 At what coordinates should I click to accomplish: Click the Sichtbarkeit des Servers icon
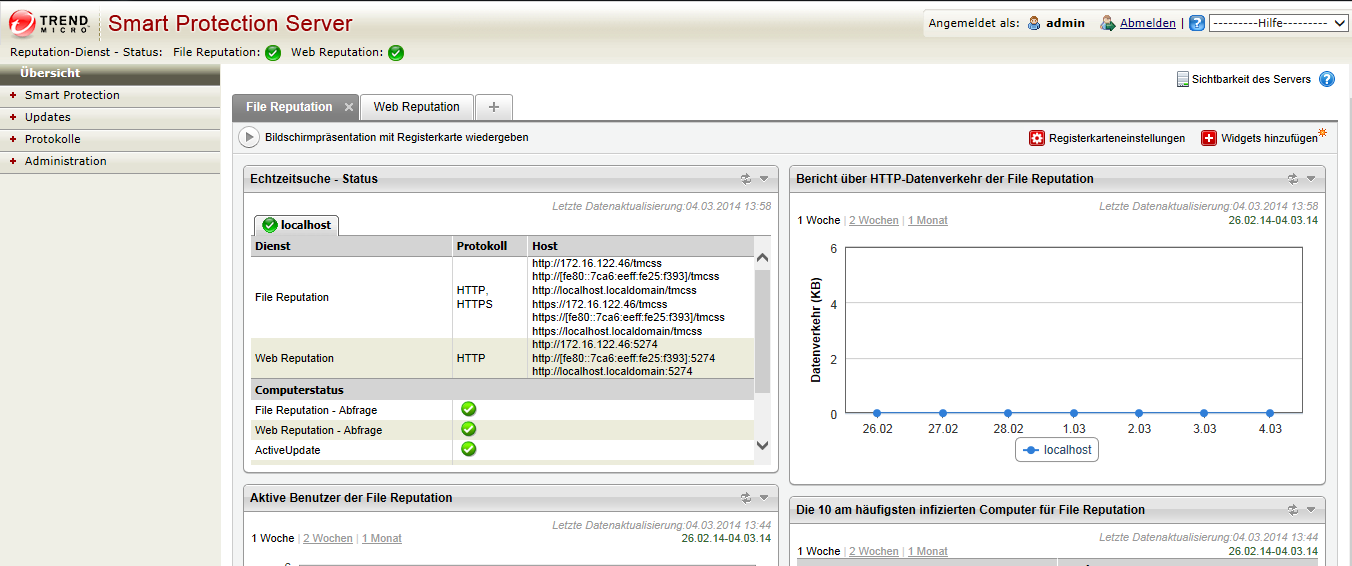1183,79
